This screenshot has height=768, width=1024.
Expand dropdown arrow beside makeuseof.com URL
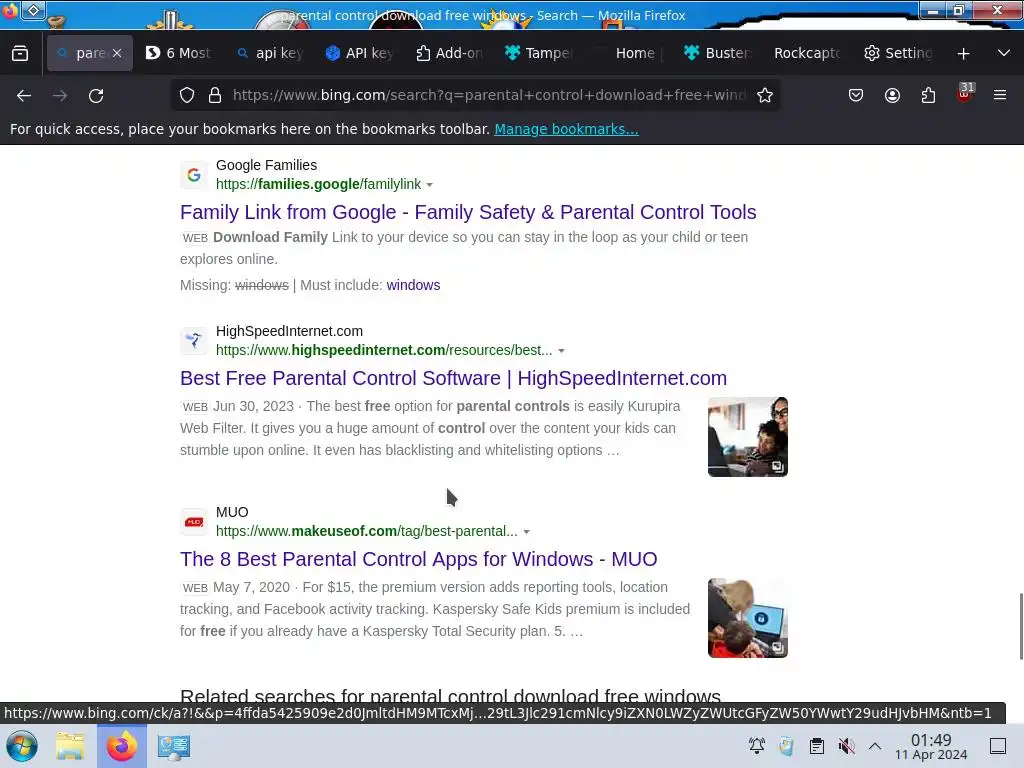526,532
